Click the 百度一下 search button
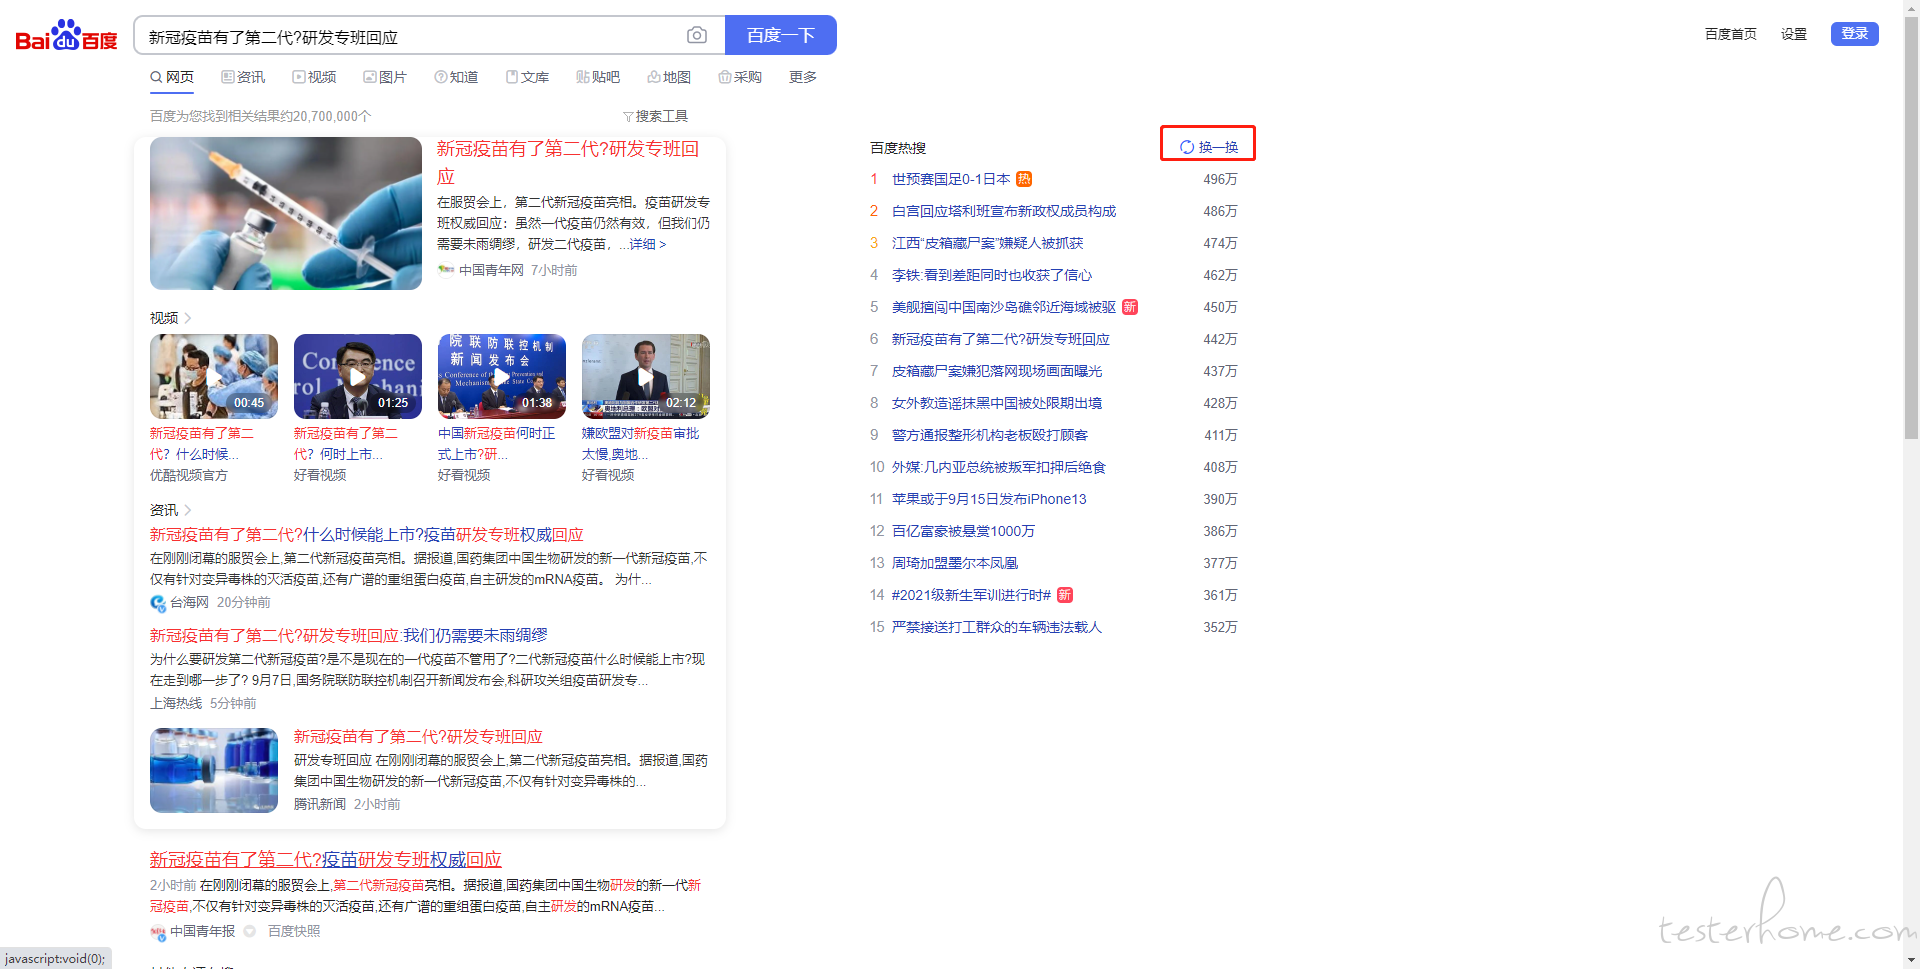The image size is (1920, 969). 781,35
